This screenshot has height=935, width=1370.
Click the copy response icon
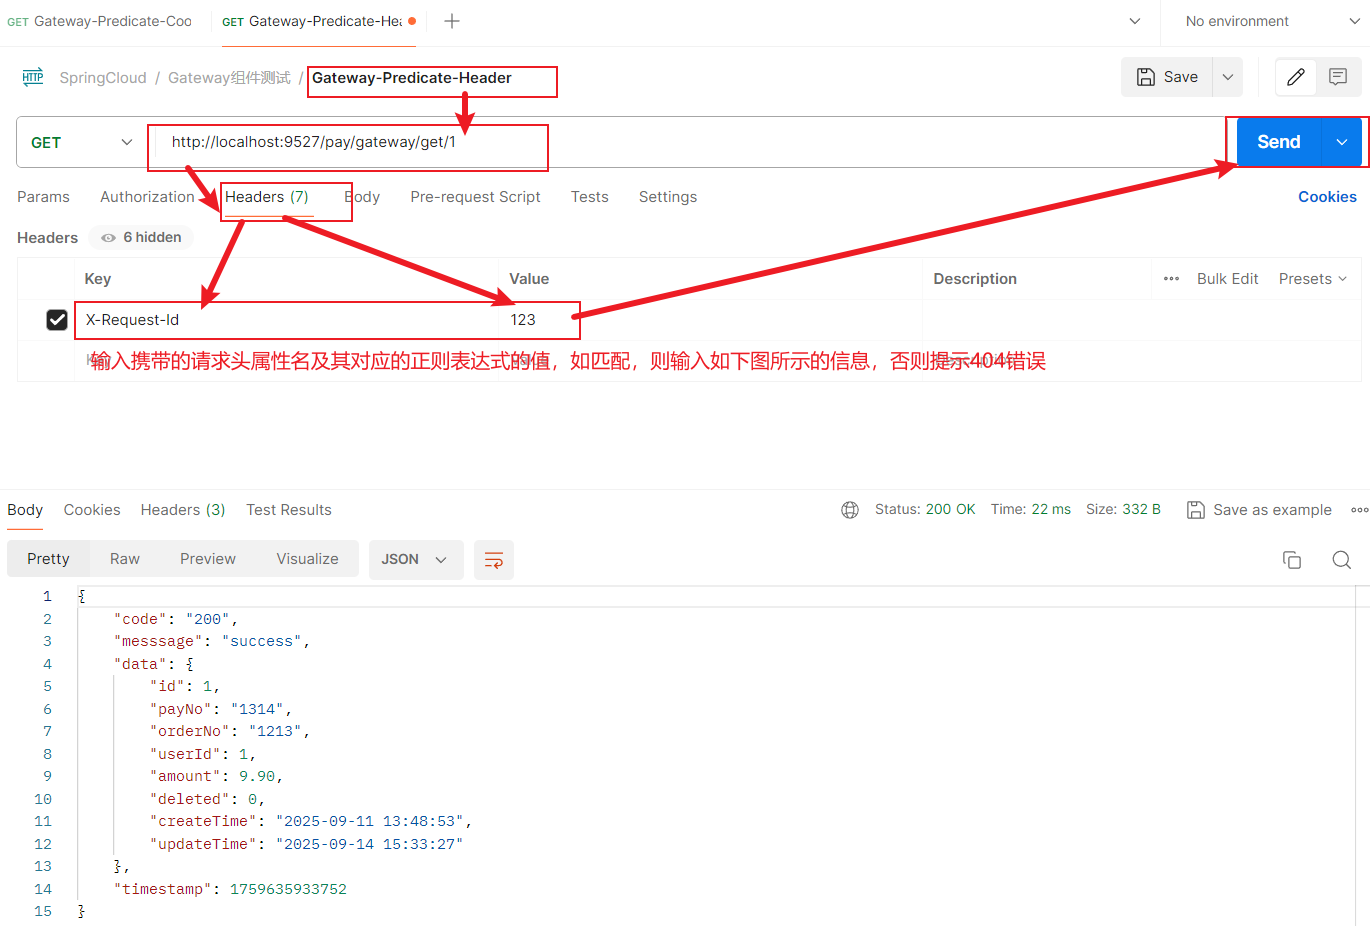click(x=1292, y=560)
